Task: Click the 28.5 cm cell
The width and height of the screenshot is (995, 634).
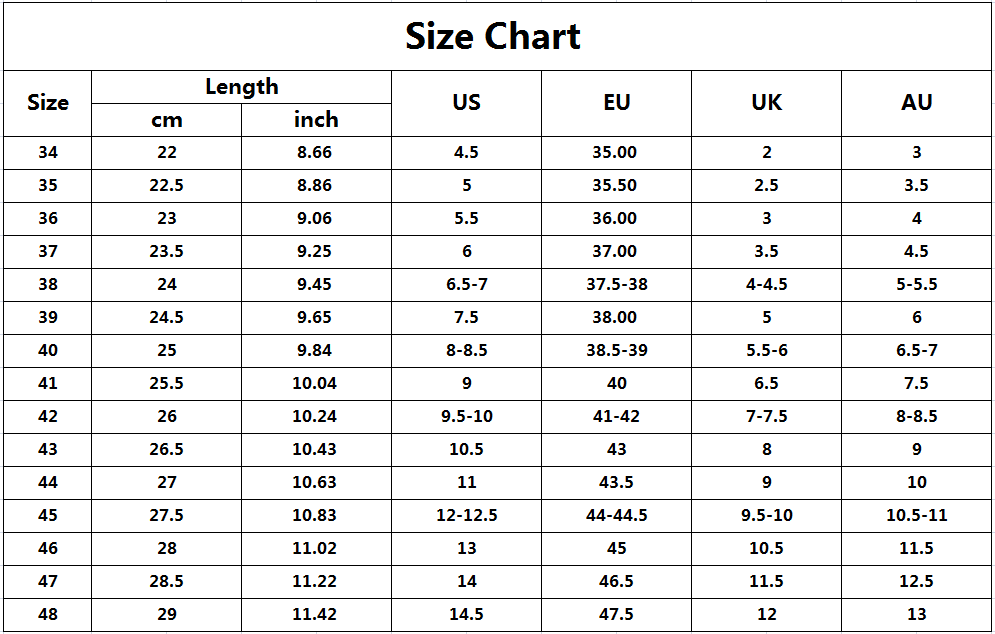Action: pyautogui.click(x=167, y=581)
